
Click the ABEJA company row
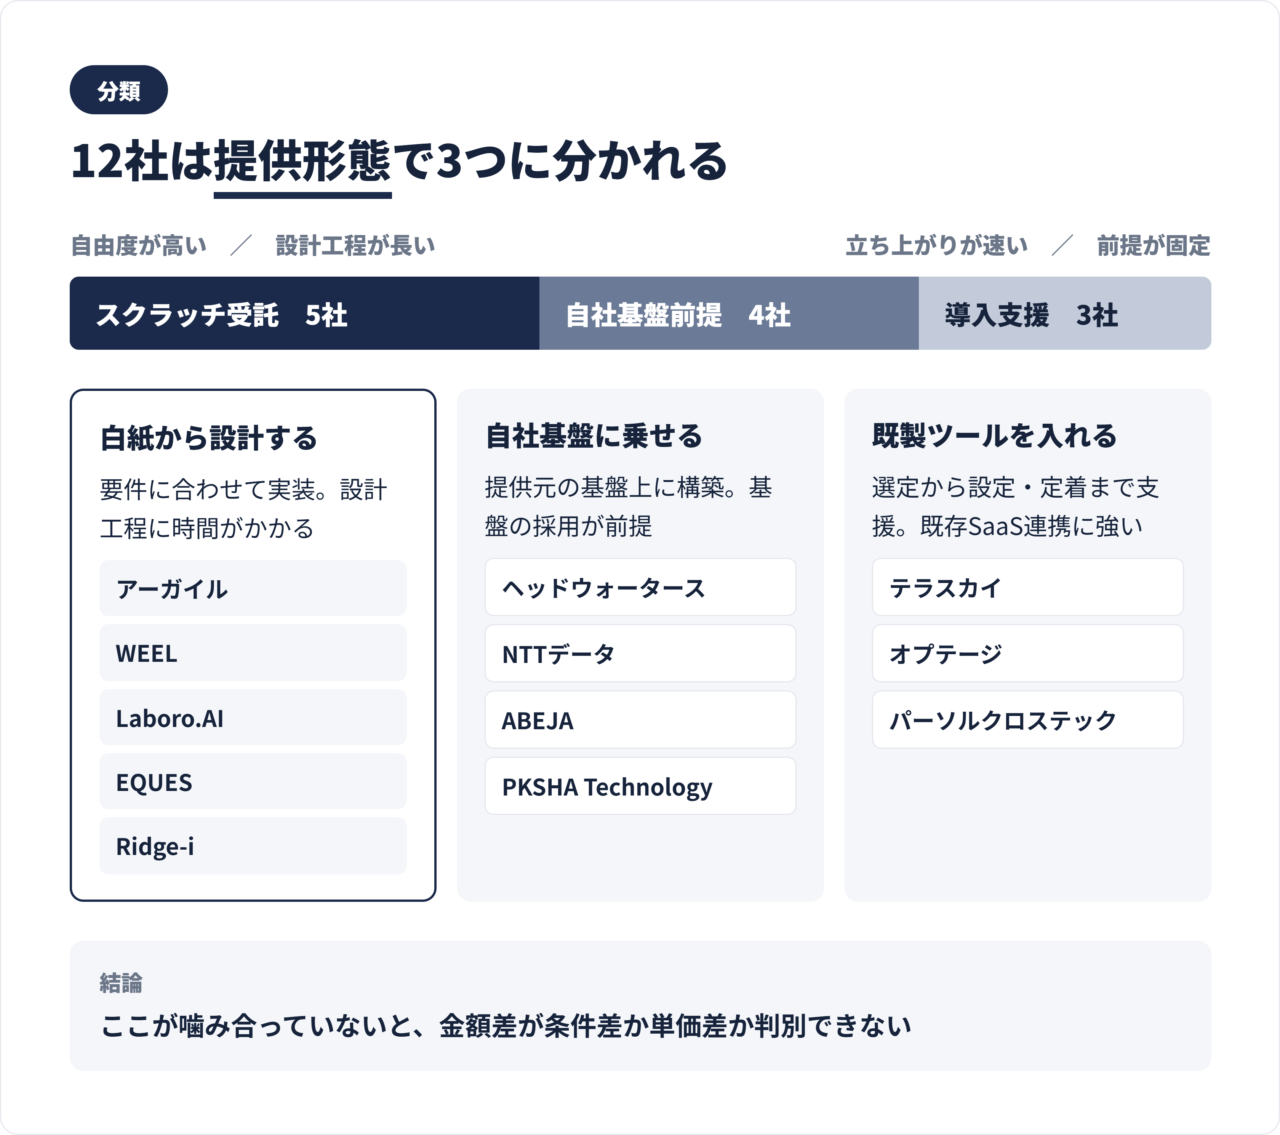tap(640, 720)
